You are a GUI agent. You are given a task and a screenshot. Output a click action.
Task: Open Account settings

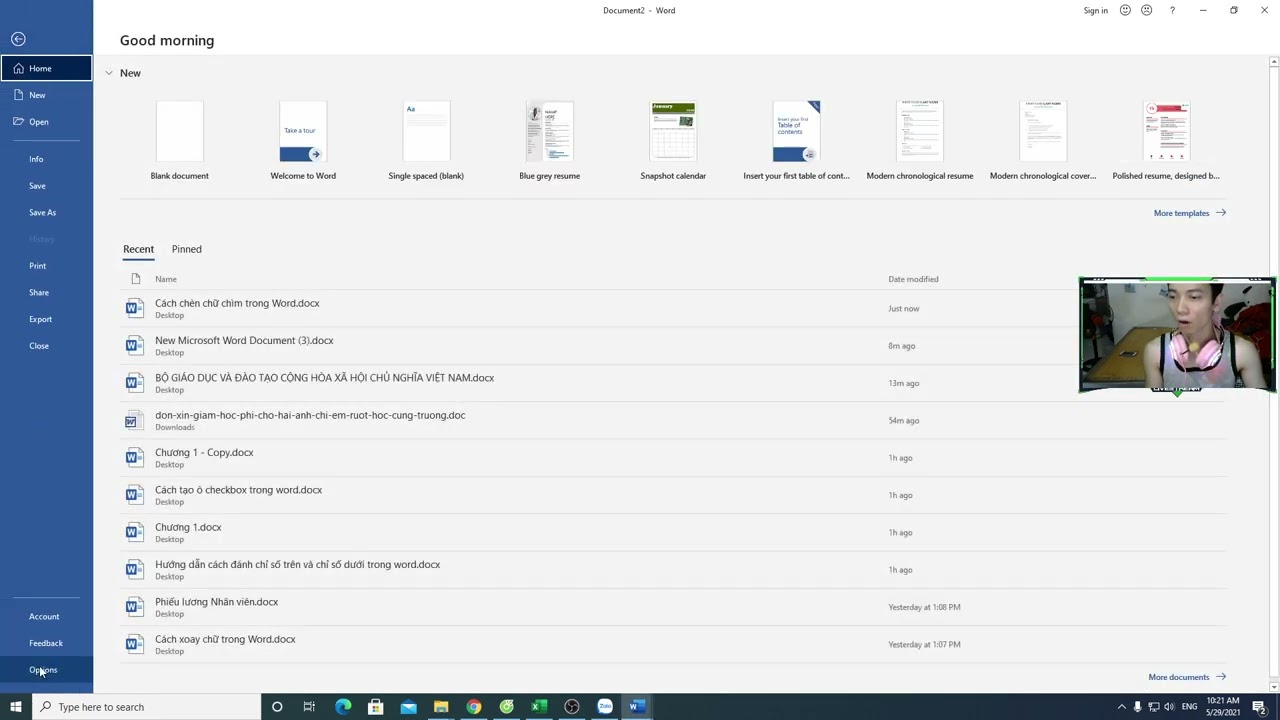(x=46, y=616)
